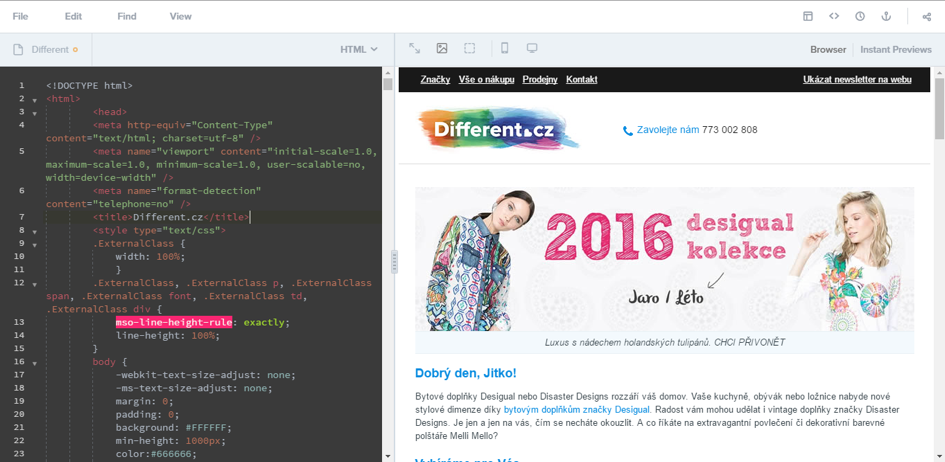Click line number 13 in the gutter
This screenshot has width=945, height=462.
tap(21, 322)
